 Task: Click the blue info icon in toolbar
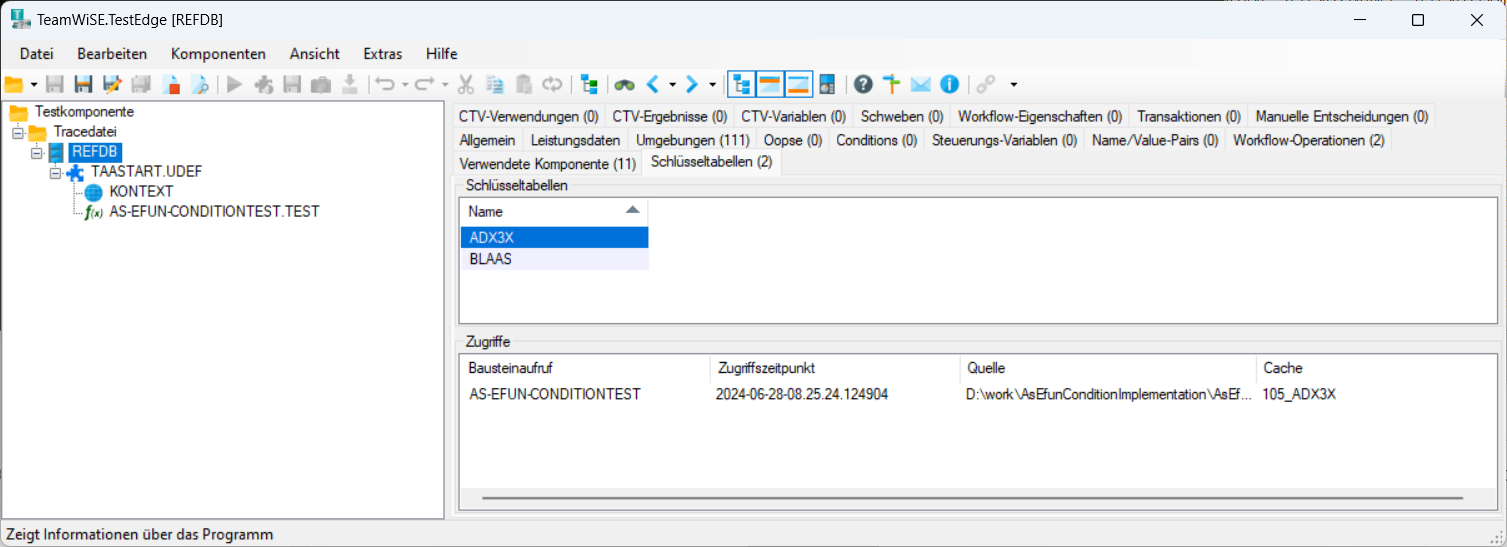pos(949,84)
